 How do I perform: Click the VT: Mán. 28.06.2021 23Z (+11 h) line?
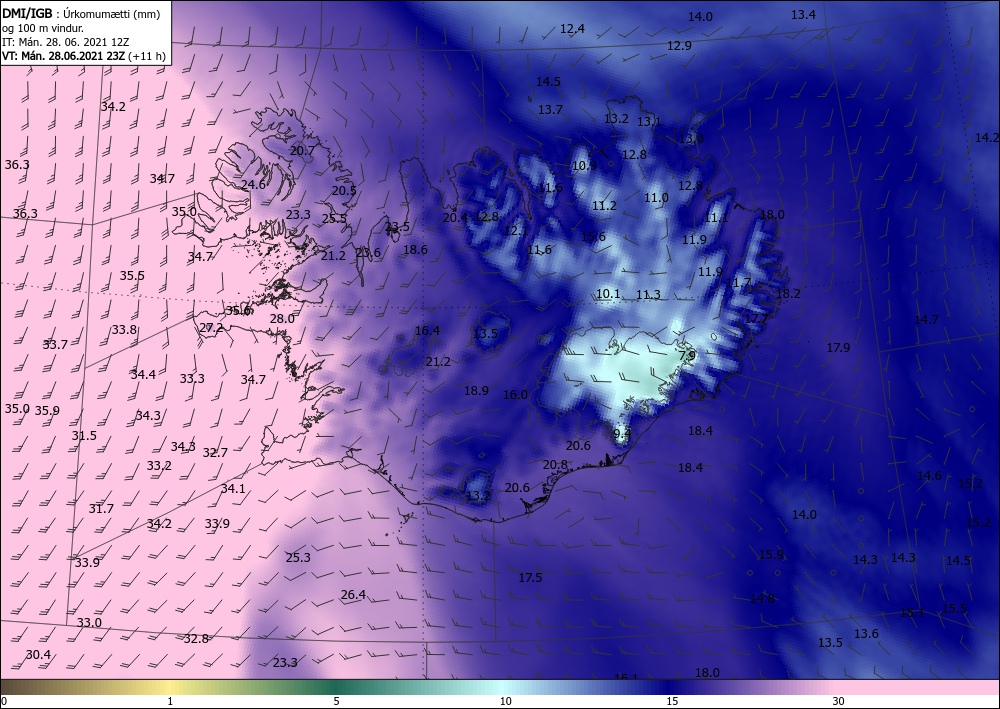click(x=84, y=56)
